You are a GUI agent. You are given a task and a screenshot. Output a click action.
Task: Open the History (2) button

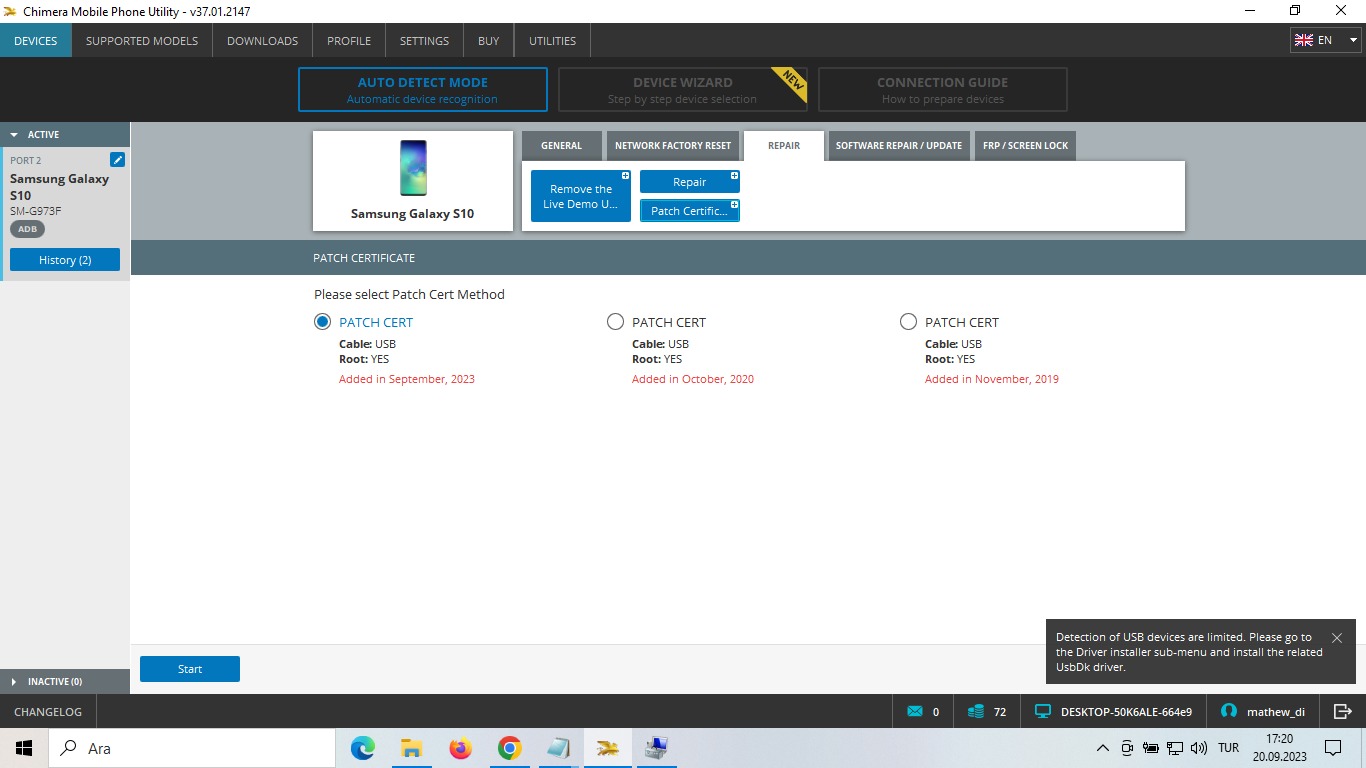point(65,260)
